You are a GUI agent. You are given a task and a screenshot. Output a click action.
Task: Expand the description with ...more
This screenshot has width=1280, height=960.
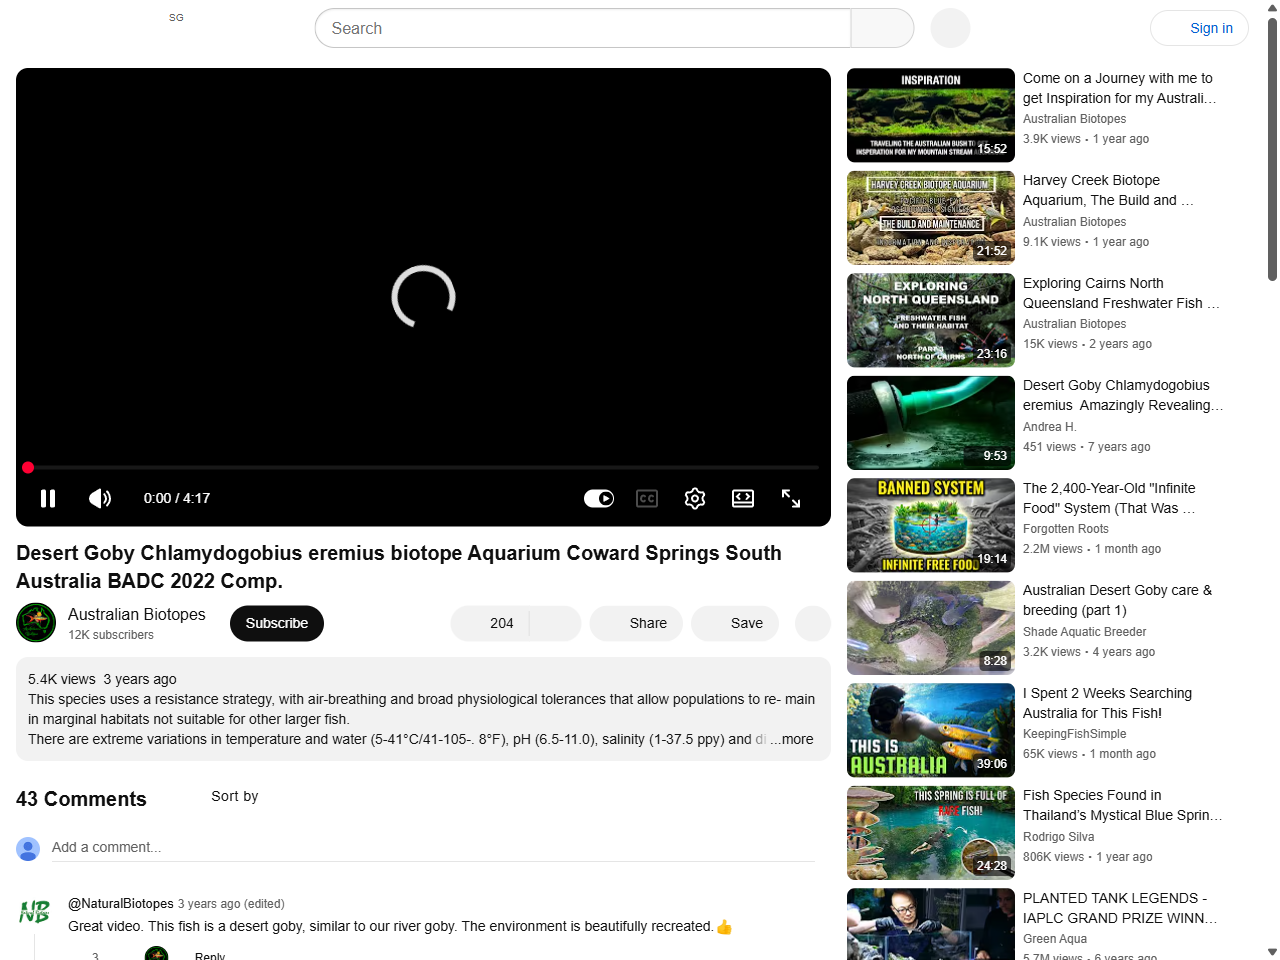tap(792, 739)
